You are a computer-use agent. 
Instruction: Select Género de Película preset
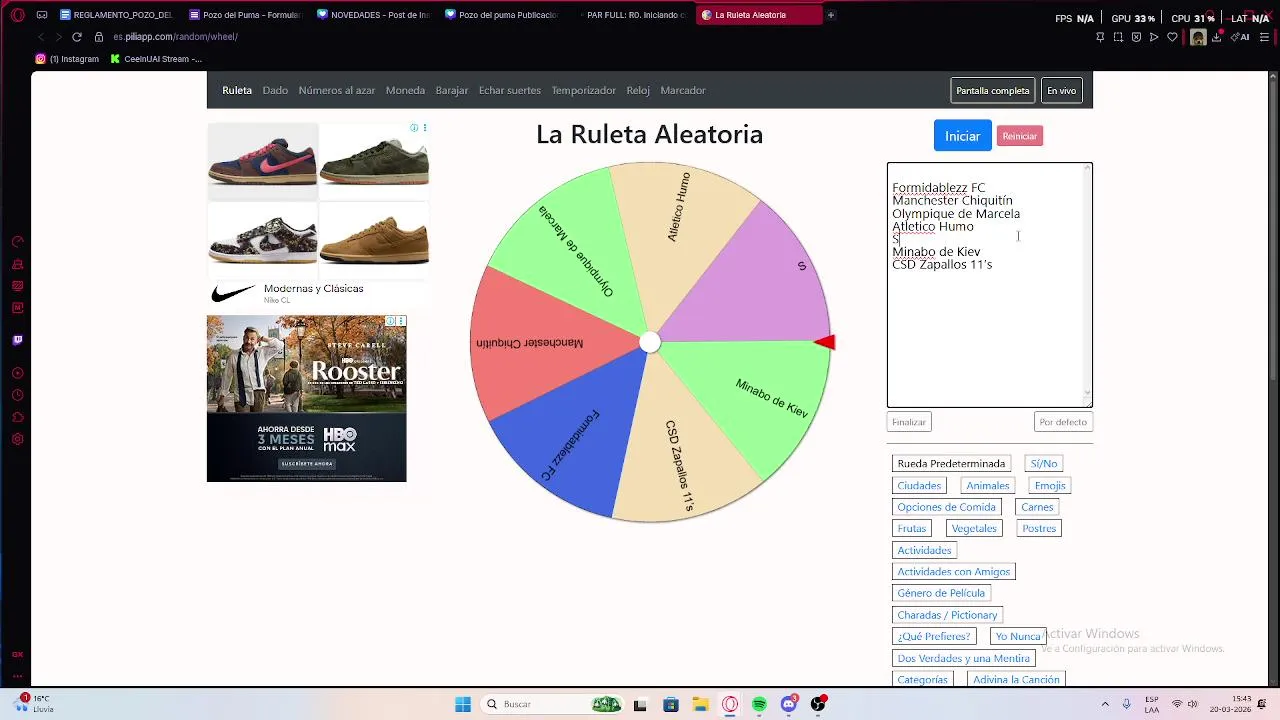click(x=941, y=593)
